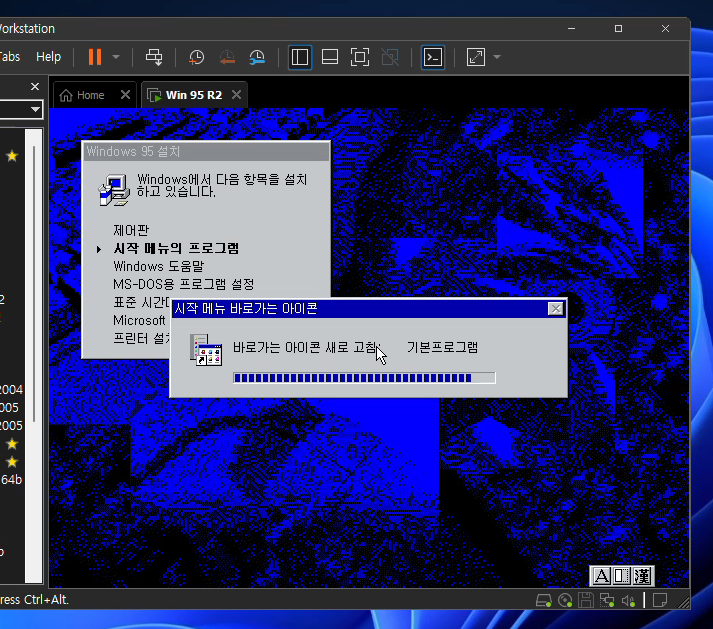Screen dimensions: 713x629
Task: Close the Home tab
Action: pyautogui.click(x=126, y=95)
